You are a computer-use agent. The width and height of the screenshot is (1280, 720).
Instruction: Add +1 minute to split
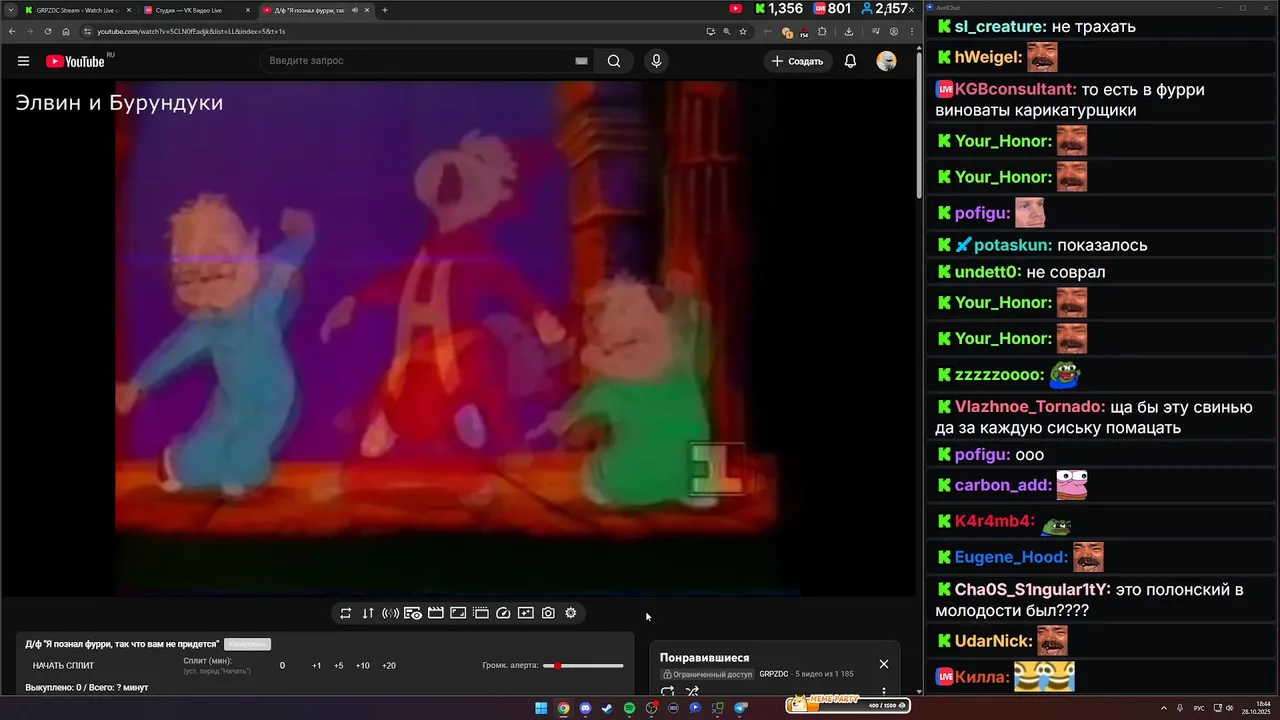coord(316,666)
